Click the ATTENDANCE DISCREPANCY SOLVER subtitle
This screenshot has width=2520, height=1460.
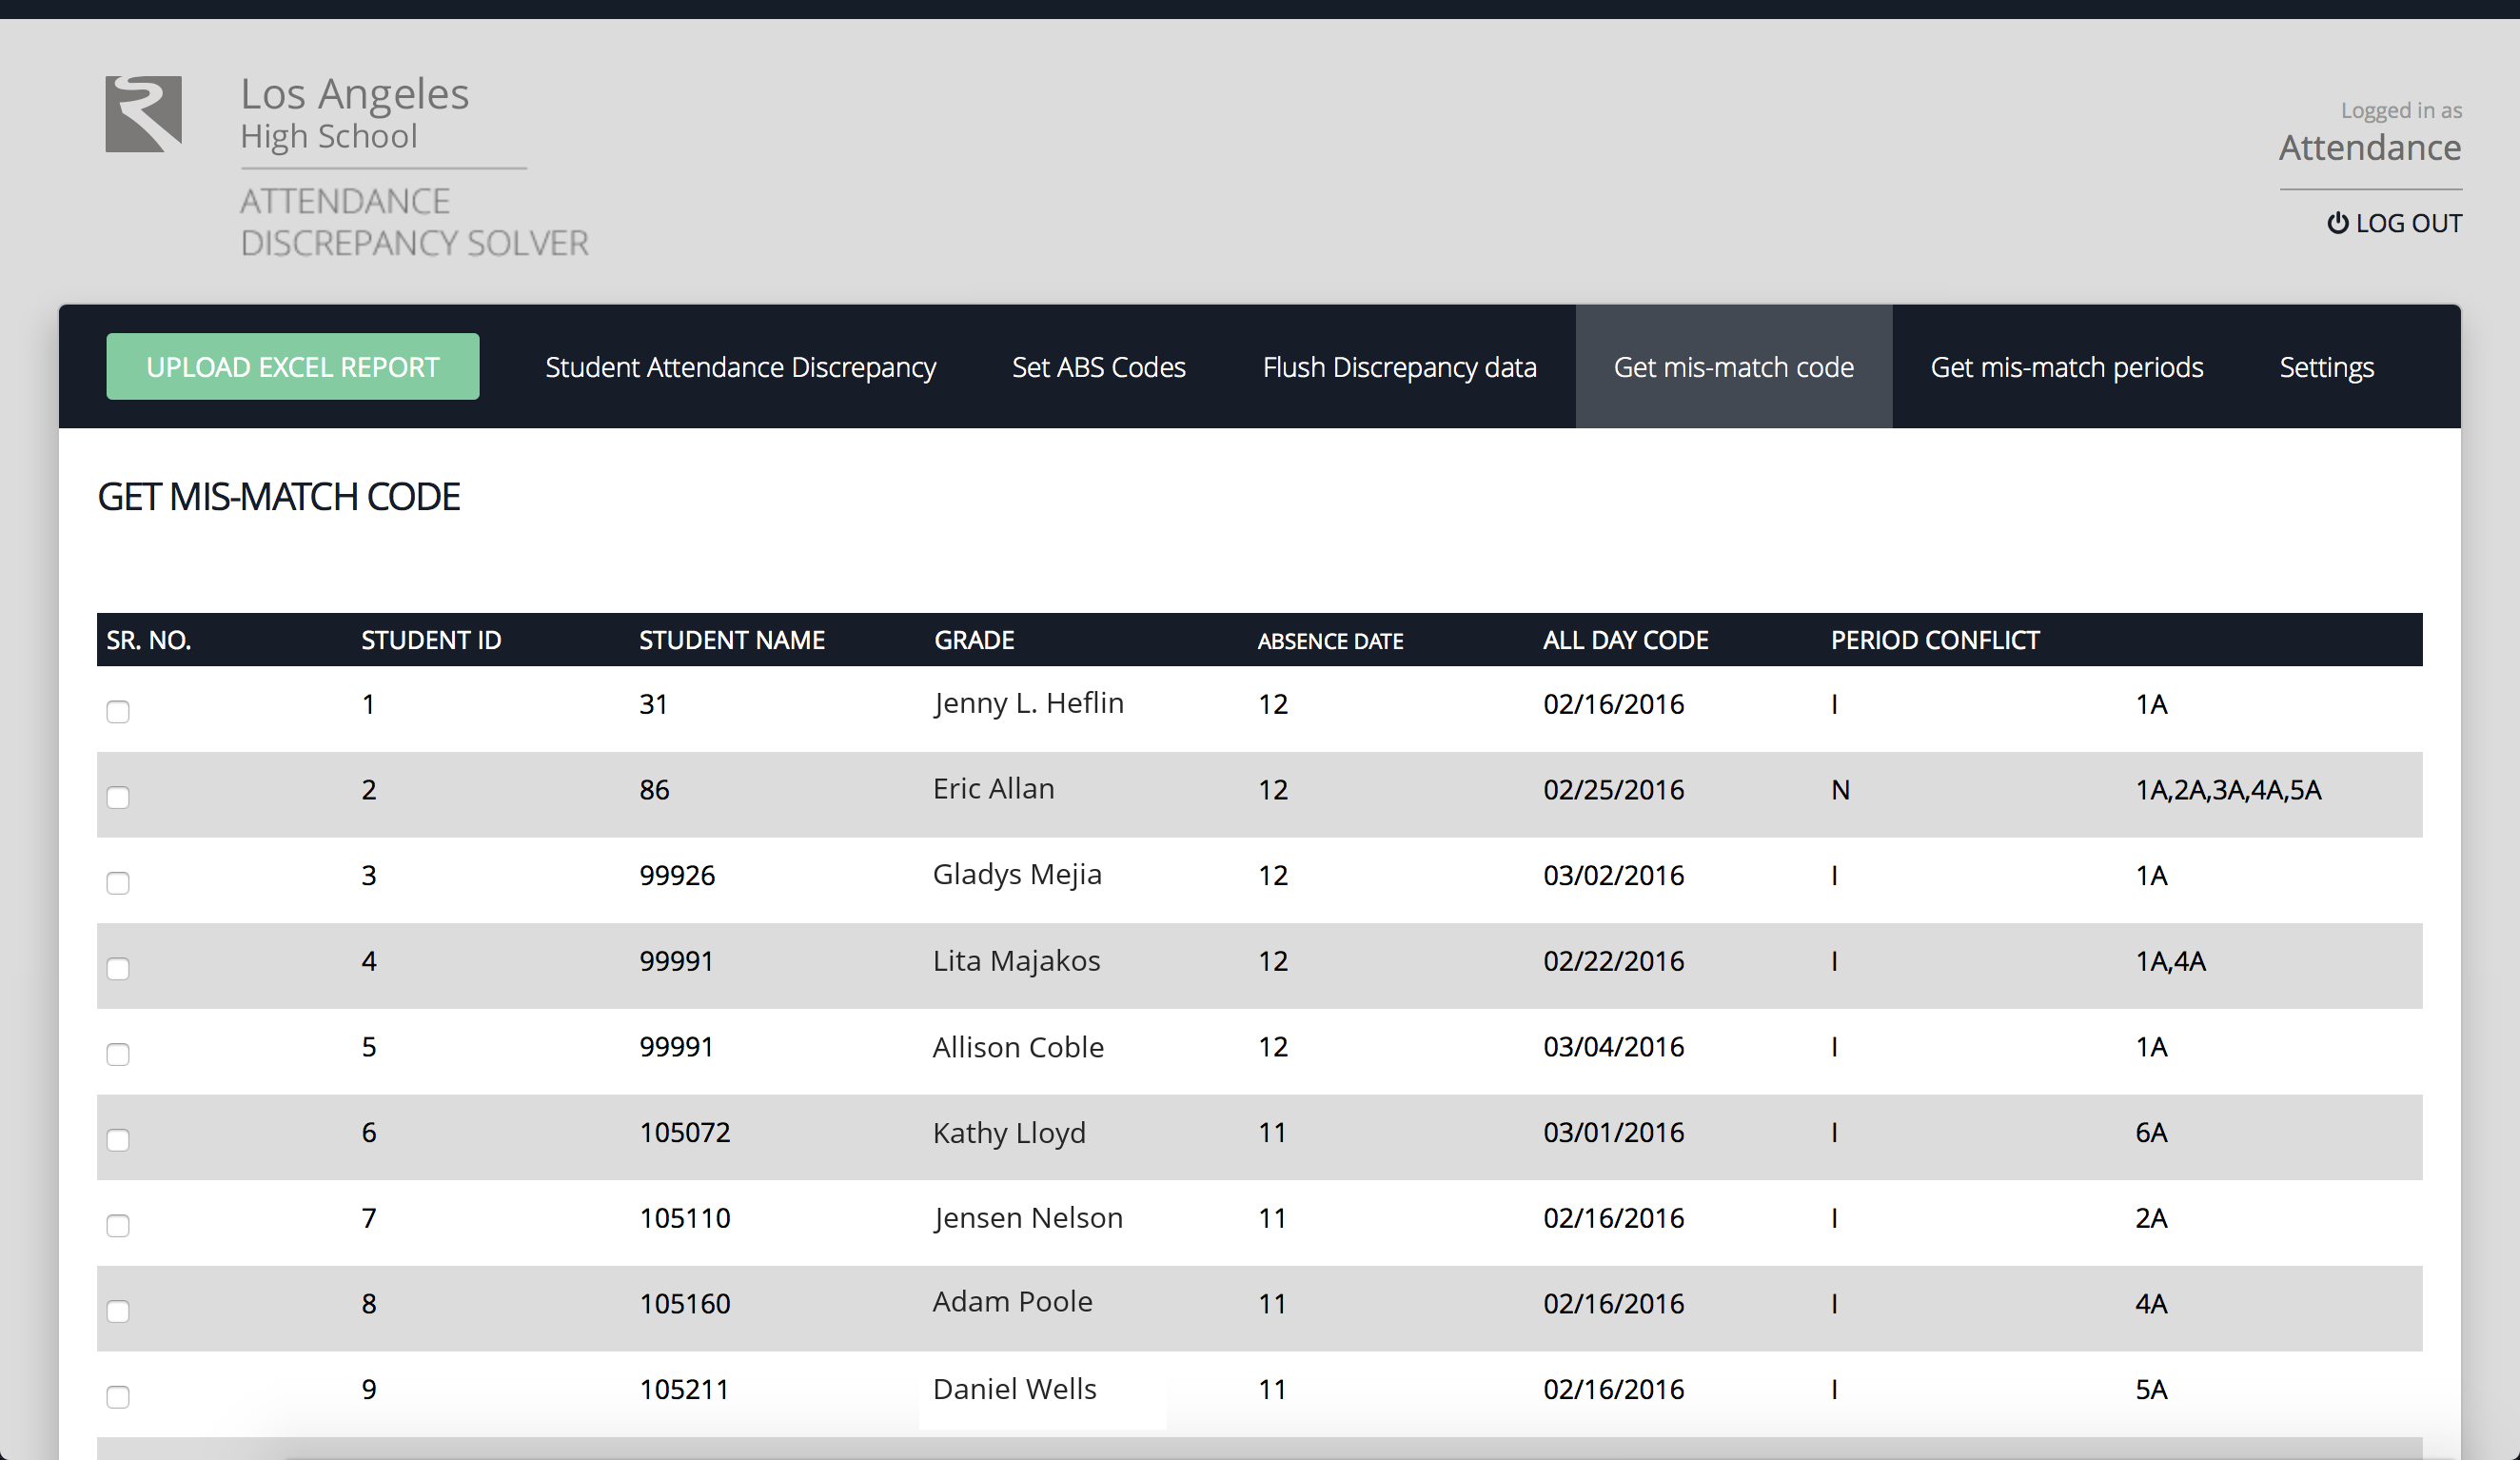(x=414, y=222)
